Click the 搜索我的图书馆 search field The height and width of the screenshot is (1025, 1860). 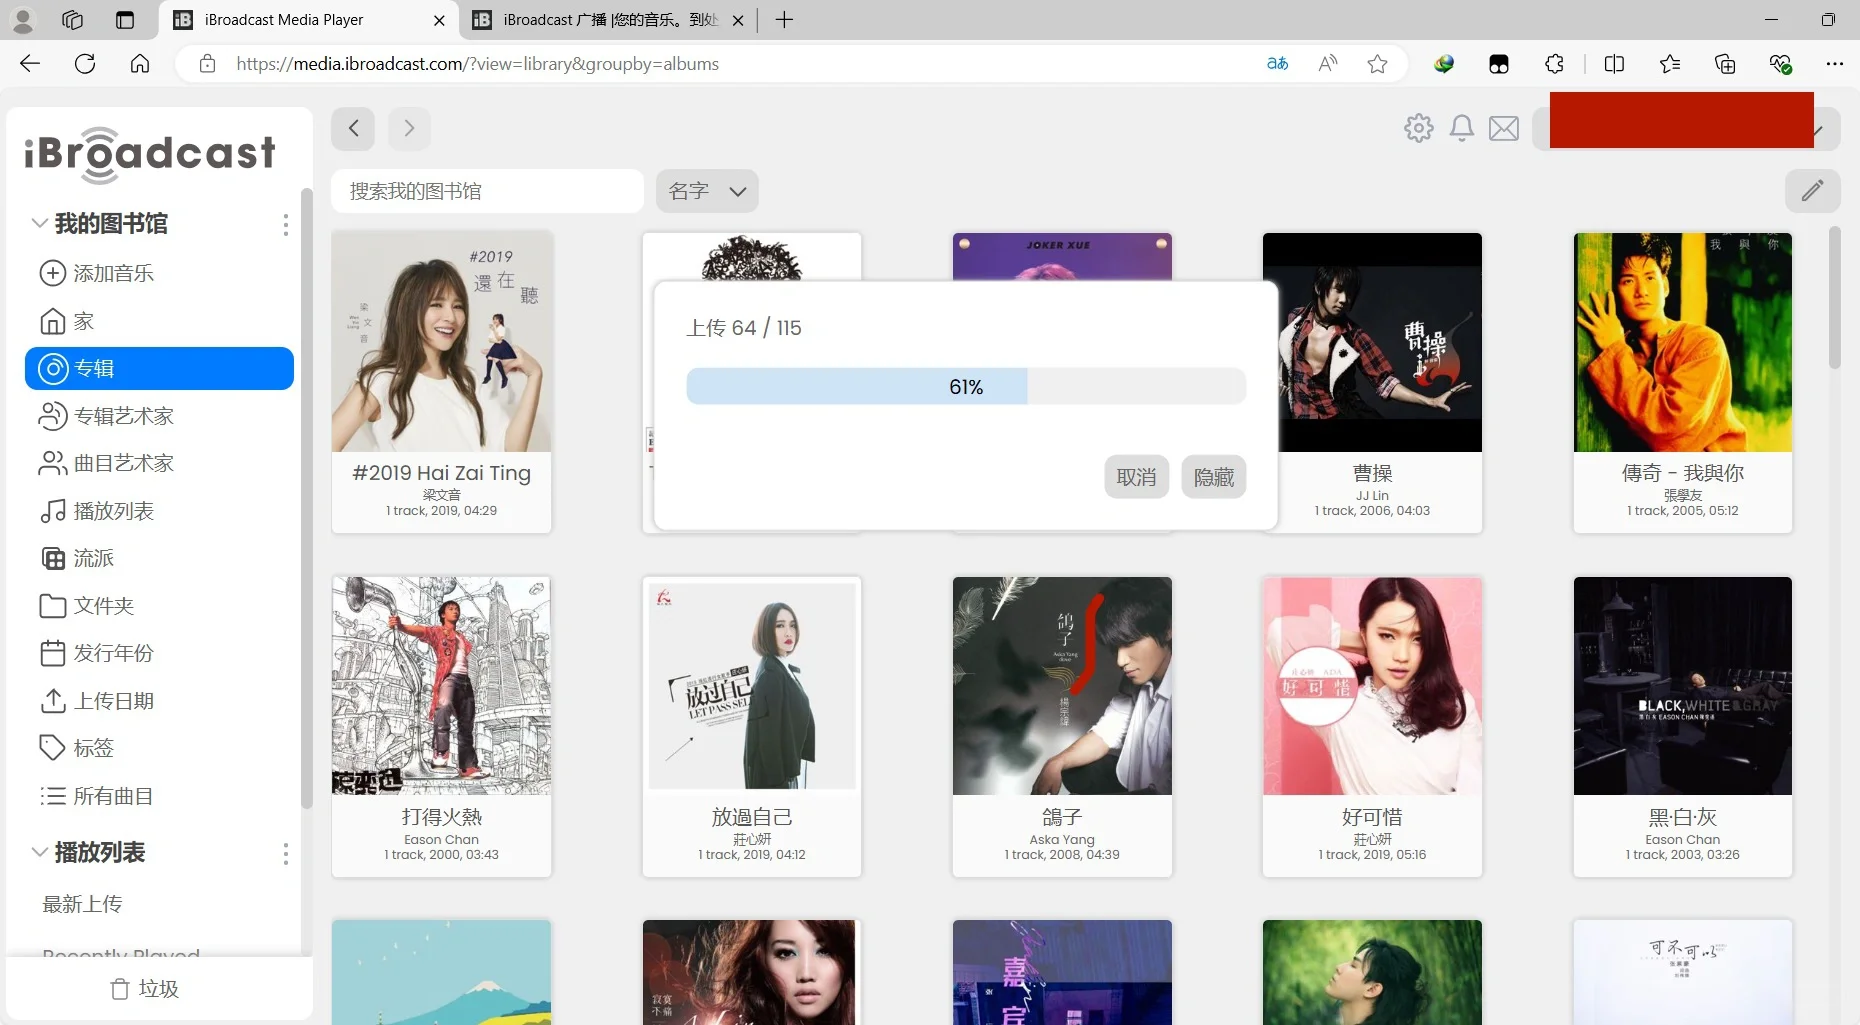coord(487,191)
